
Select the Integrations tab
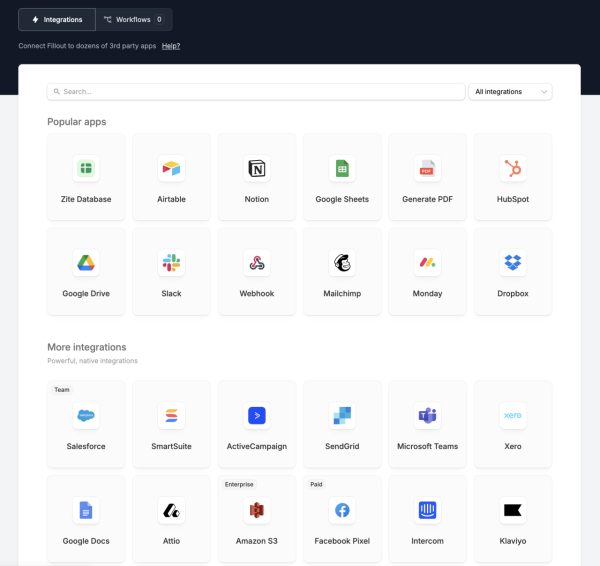pos(57,20)
